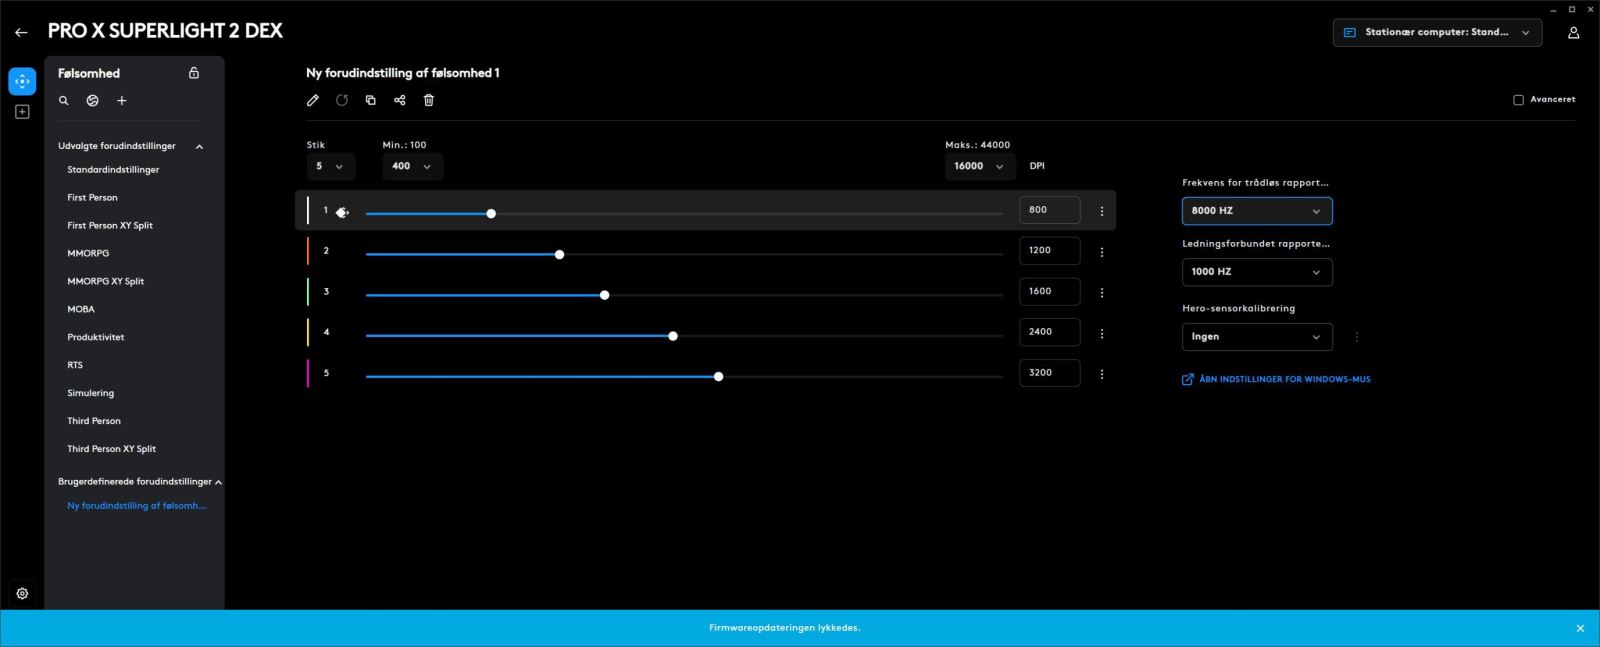Screen dimensions: 1600x647
Task: Add a new preset with plus icon
Action: click(122, 101)
